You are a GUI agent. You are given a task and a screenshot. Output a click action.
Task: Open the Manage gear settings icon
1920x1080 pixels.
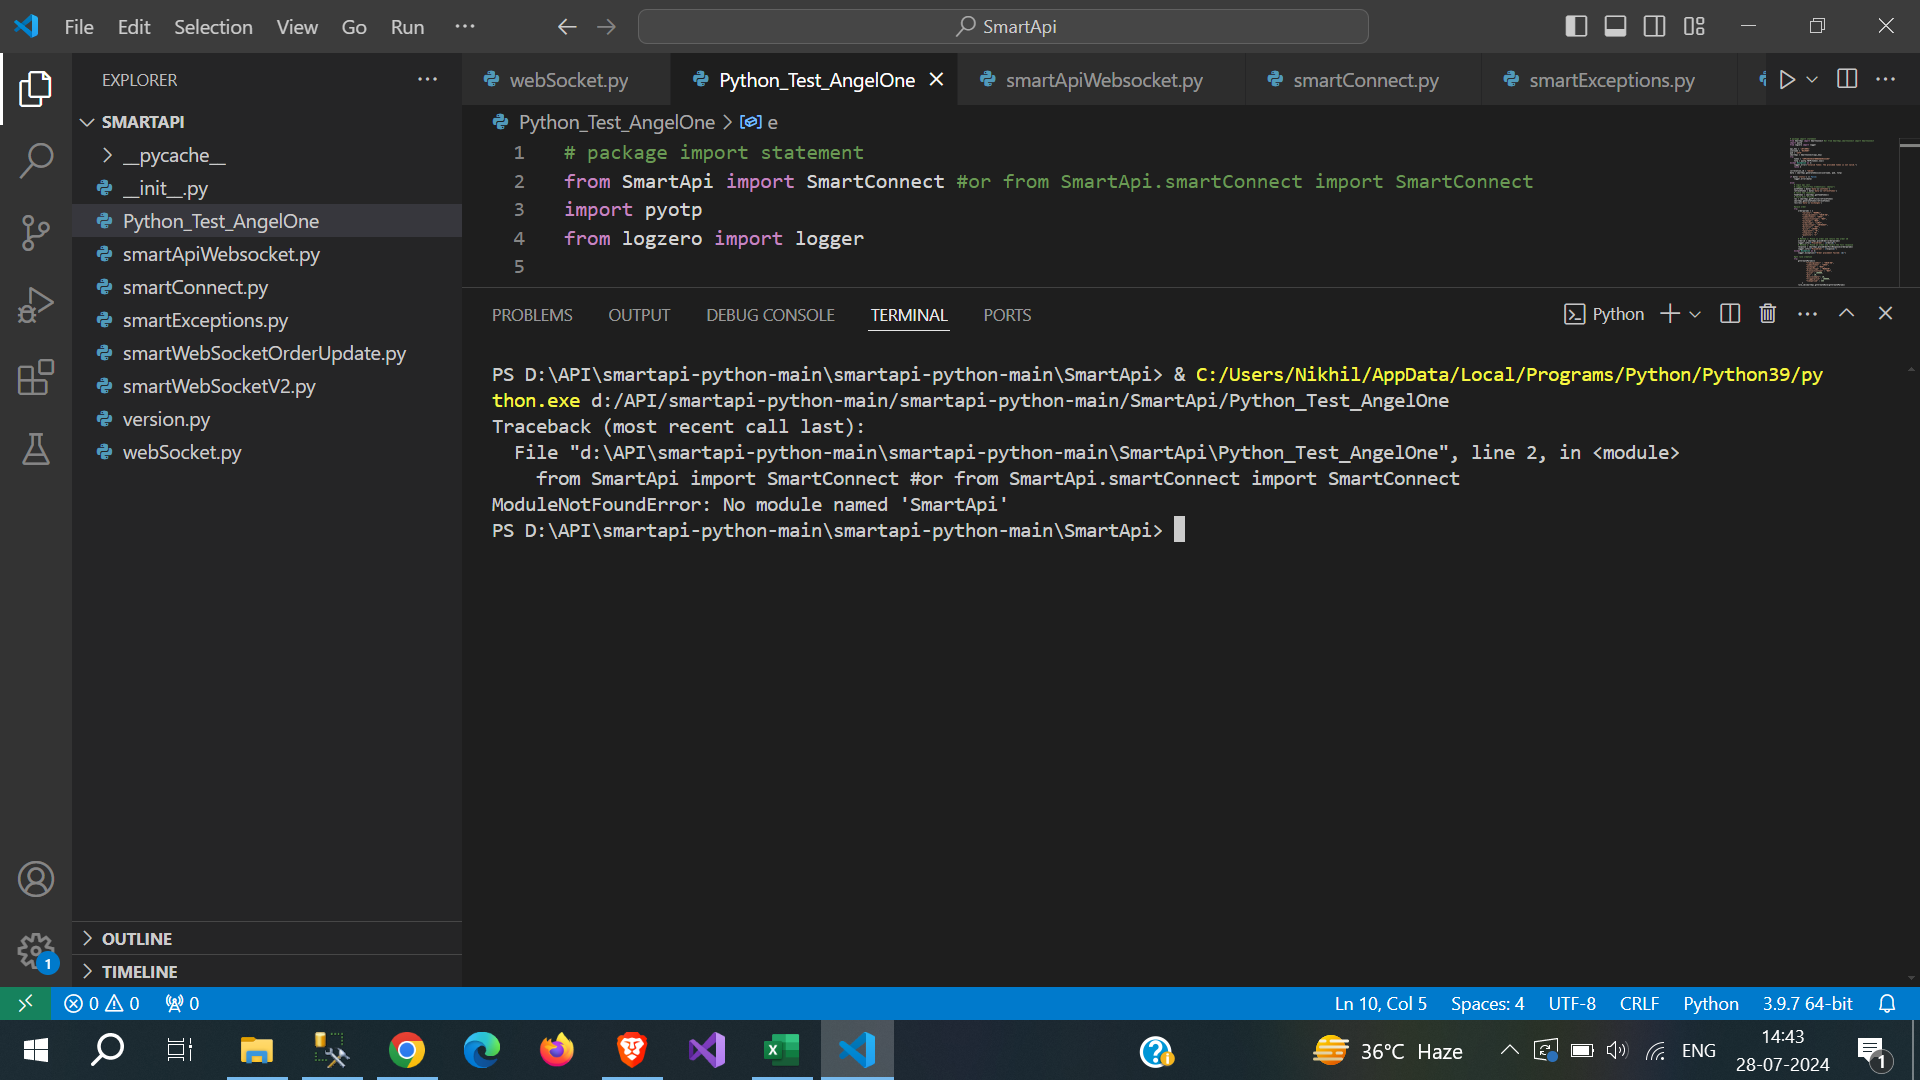click(36, 951)
